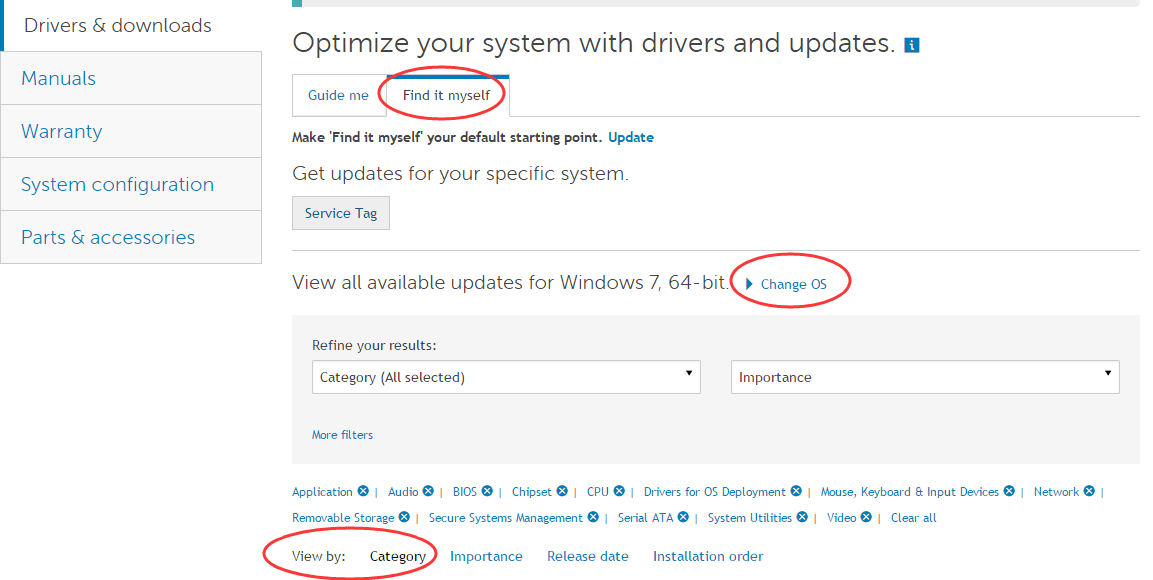Remove the Serial ATA filter tag
The height and width of the screenshot is (580, 1153).
pos(683,517)
